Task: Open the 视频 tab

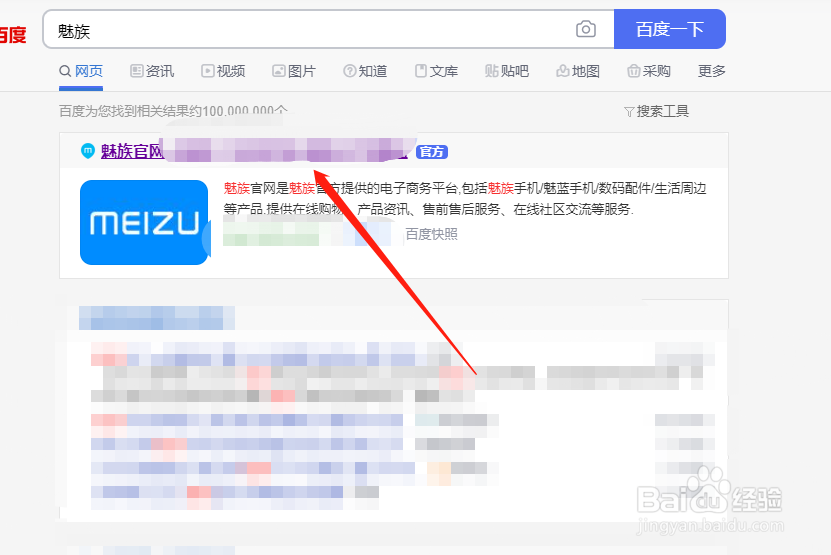Action: (223, 71)
